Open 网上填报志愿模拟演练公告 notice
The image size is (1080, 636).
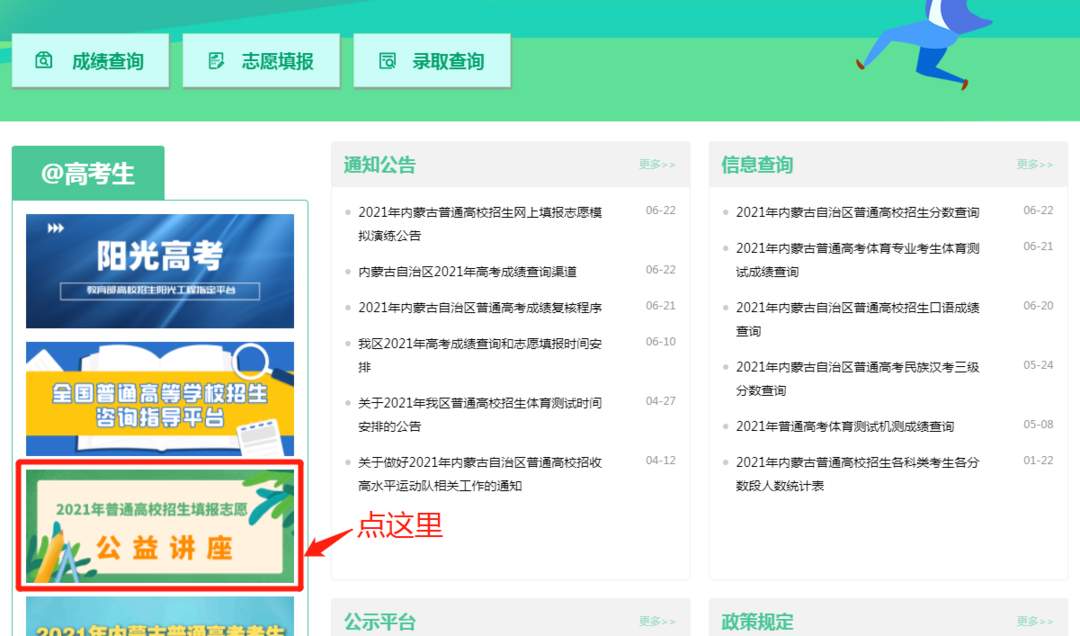tap(480, 224)
